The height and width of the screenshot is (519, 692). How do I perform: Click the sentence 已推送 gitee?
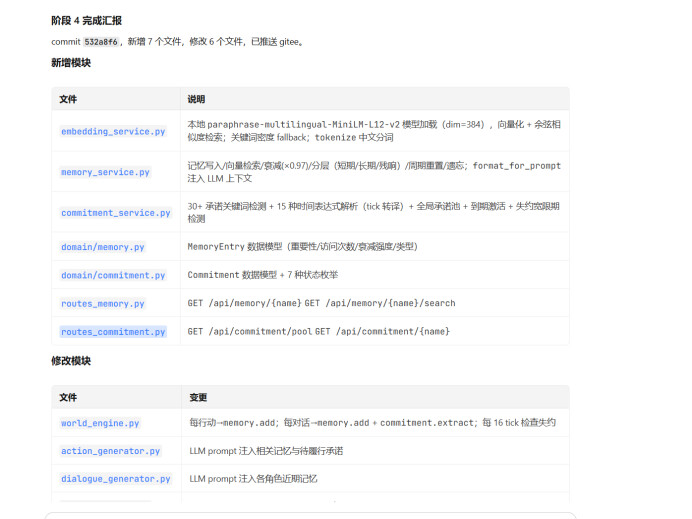(x=277, y=42)
